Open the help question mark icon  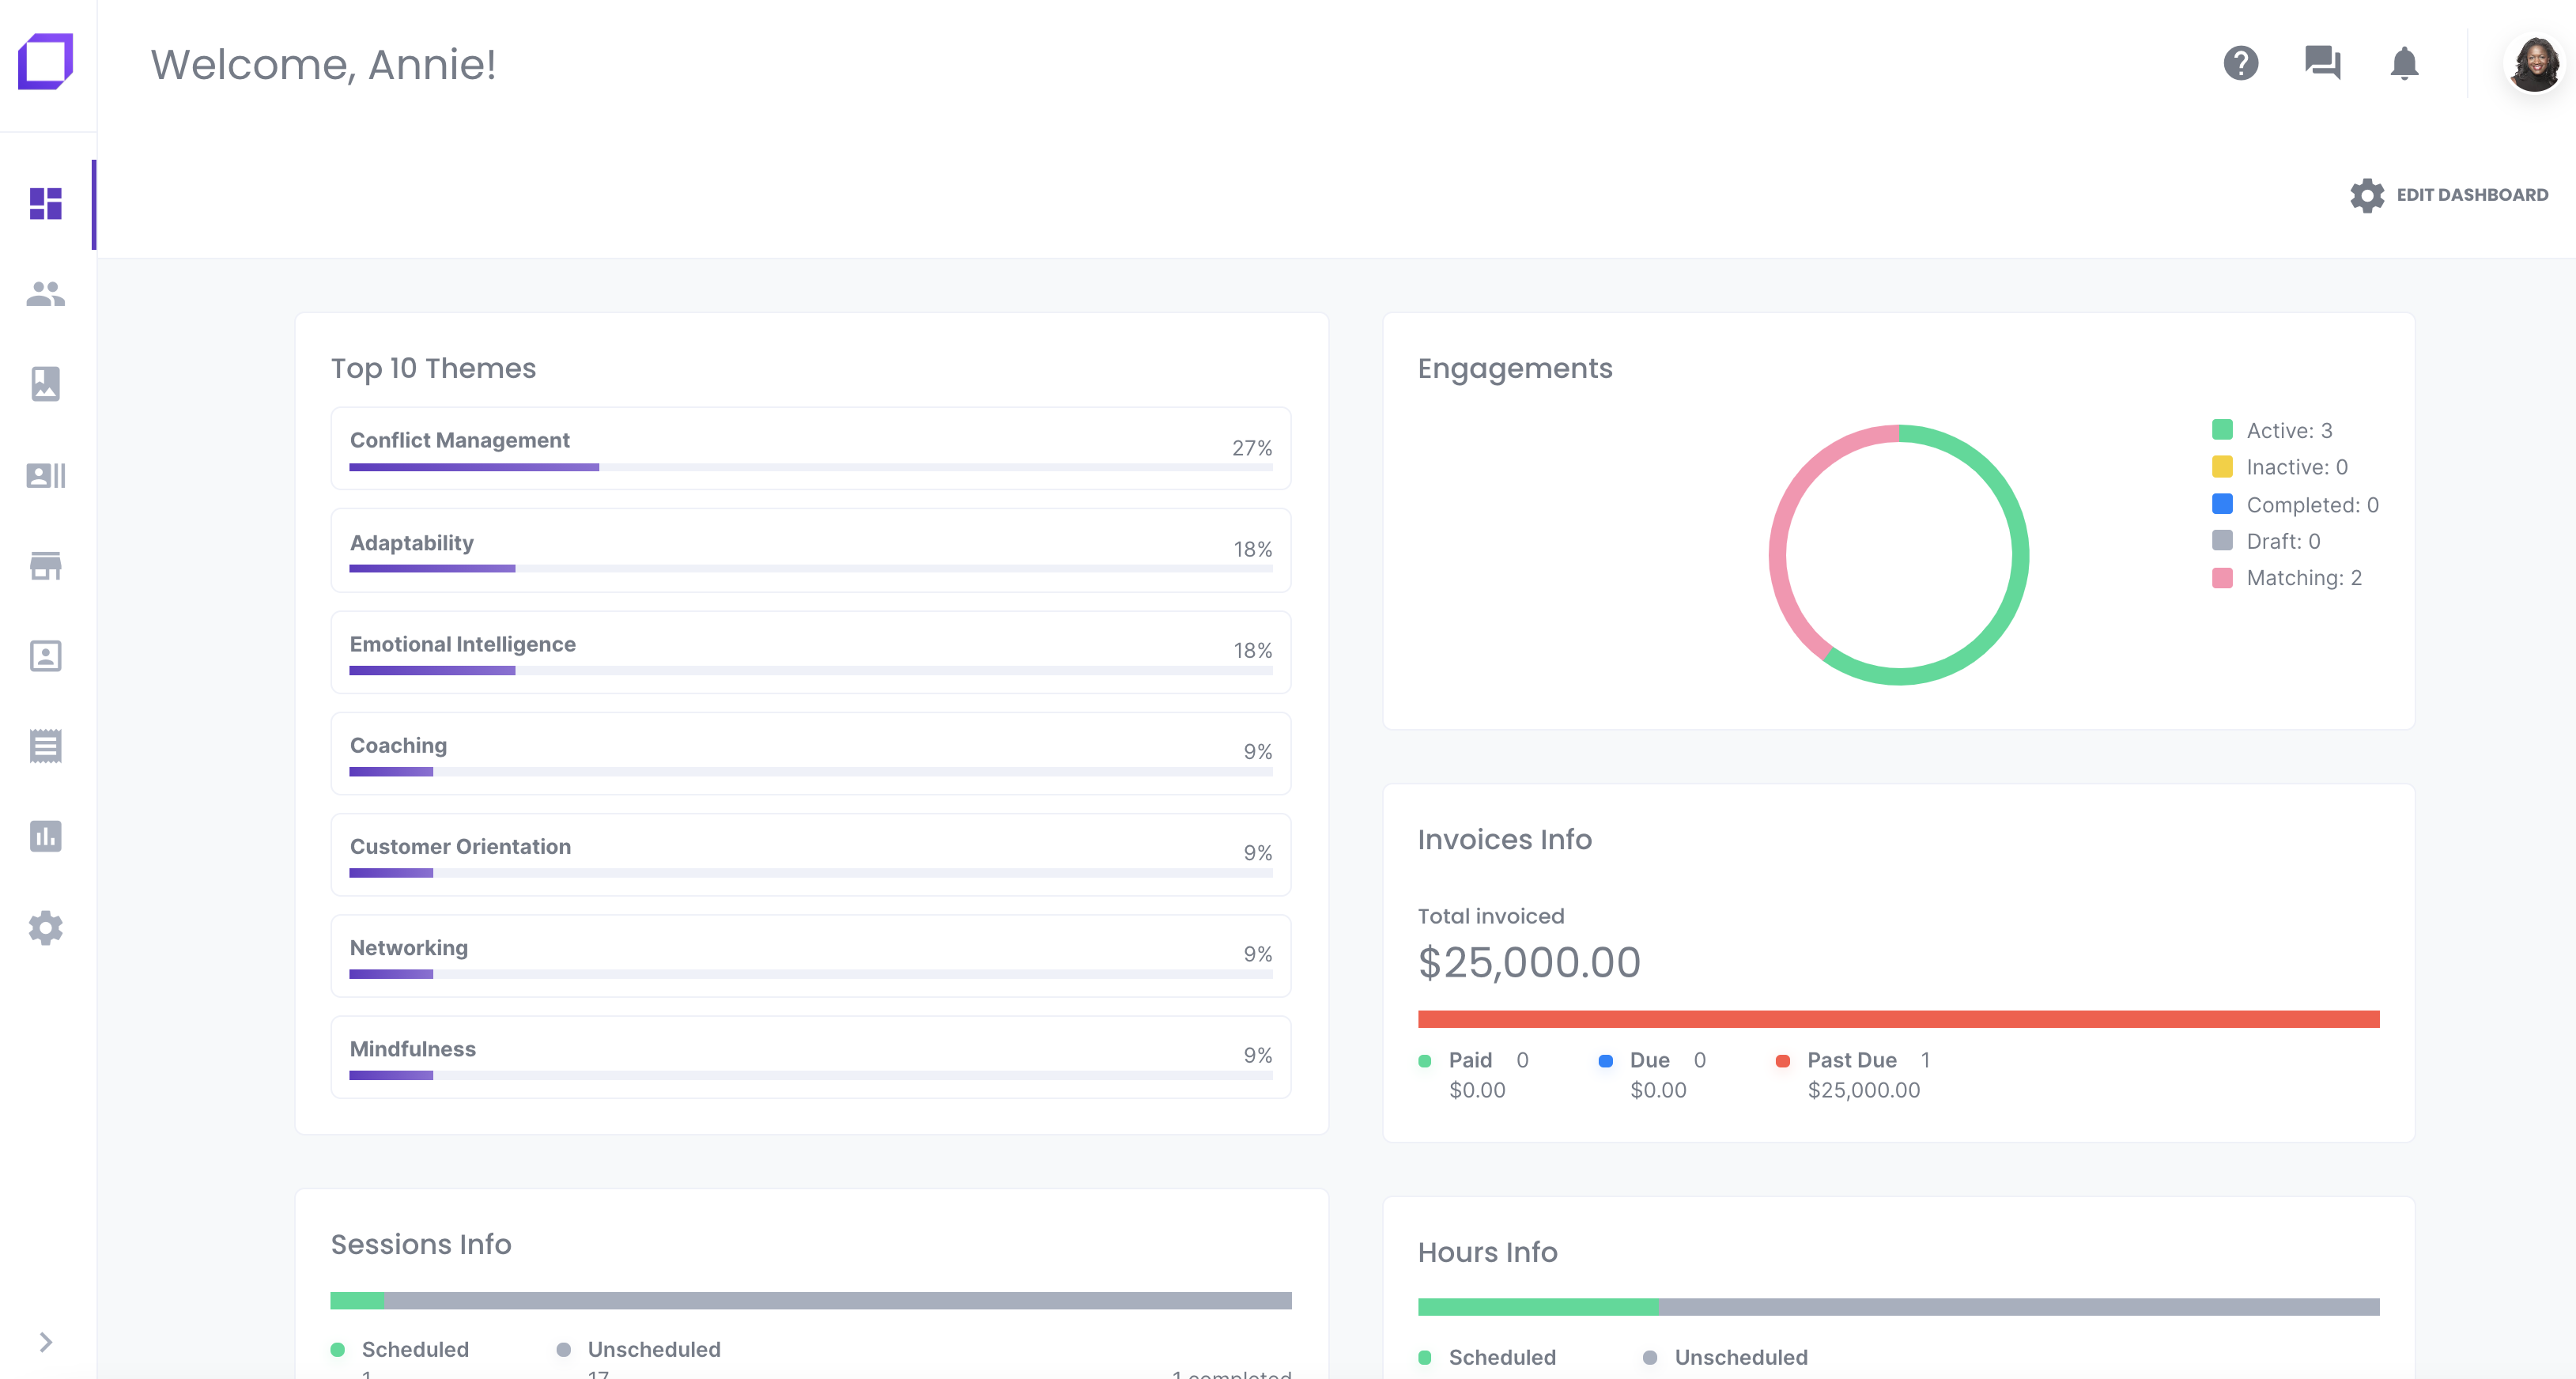click(x=2240, y=63)
